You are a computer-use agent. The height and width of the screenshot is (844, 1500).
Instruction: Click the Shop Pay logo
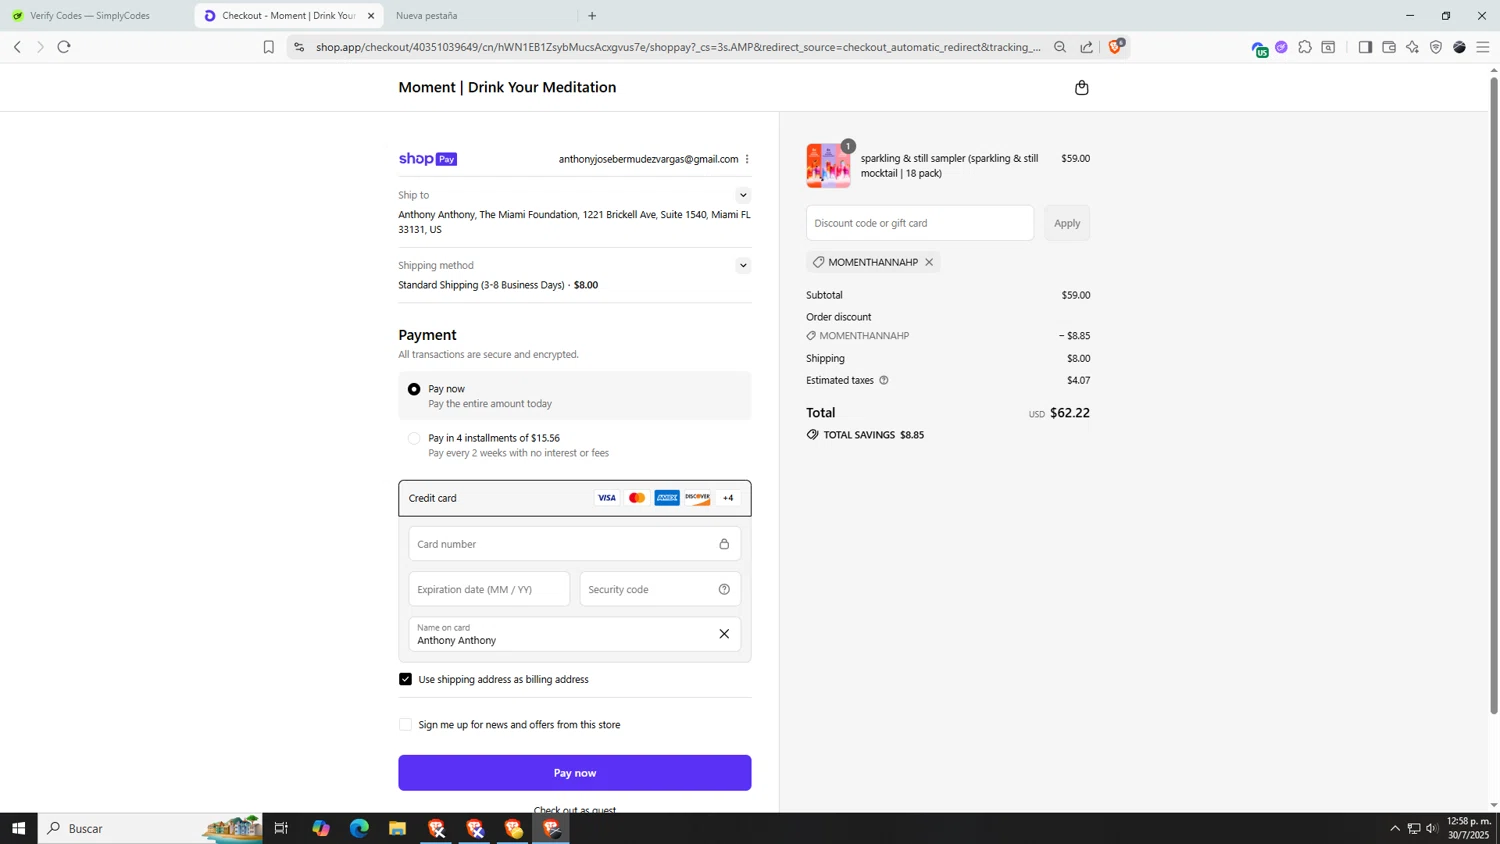click(x=428, y=159)
